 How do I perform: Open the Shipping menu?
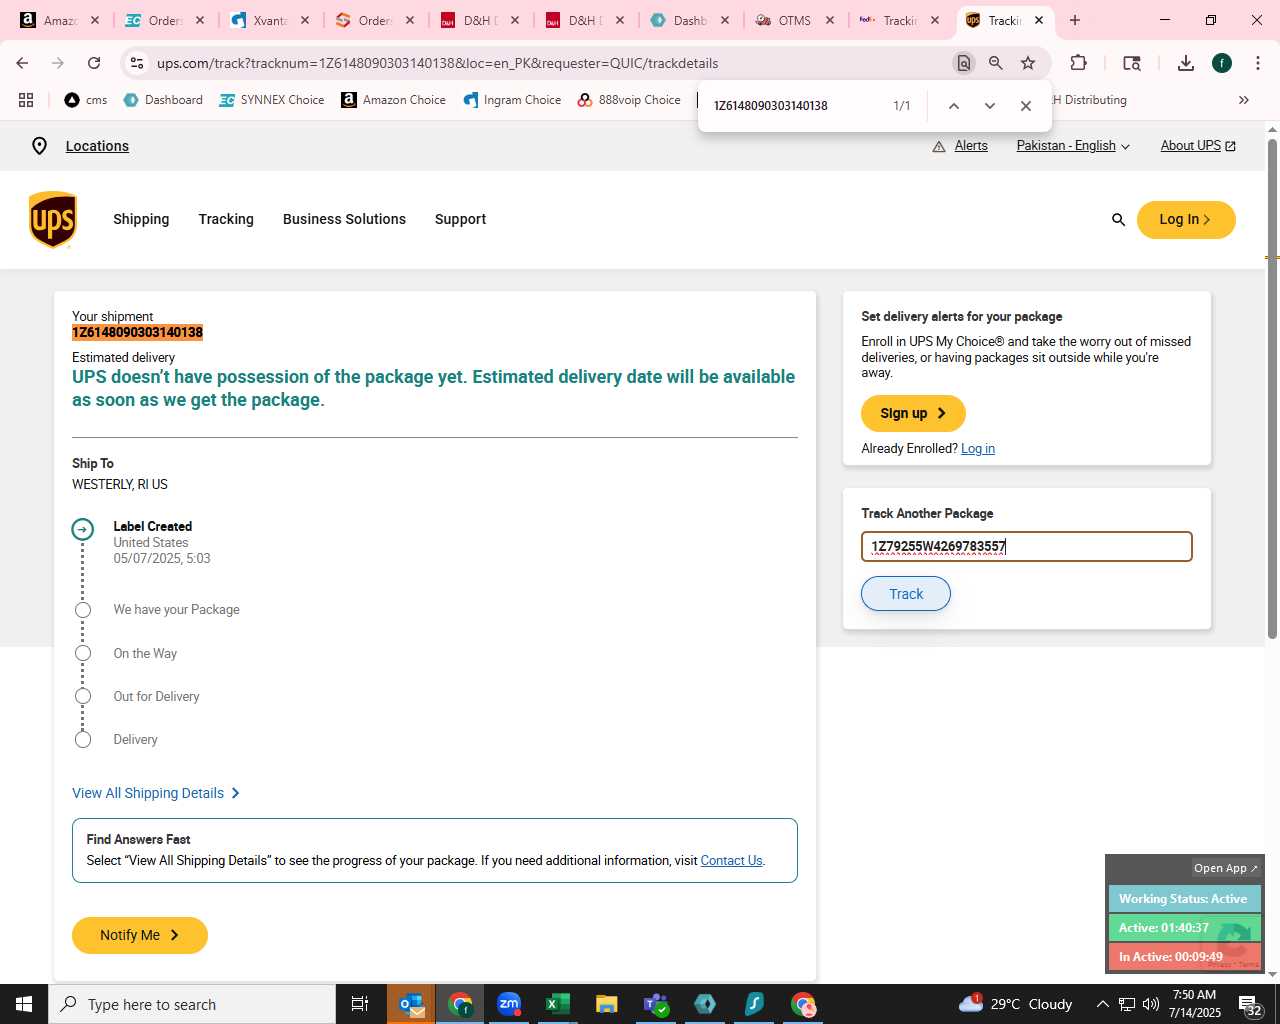click(141, 219)
